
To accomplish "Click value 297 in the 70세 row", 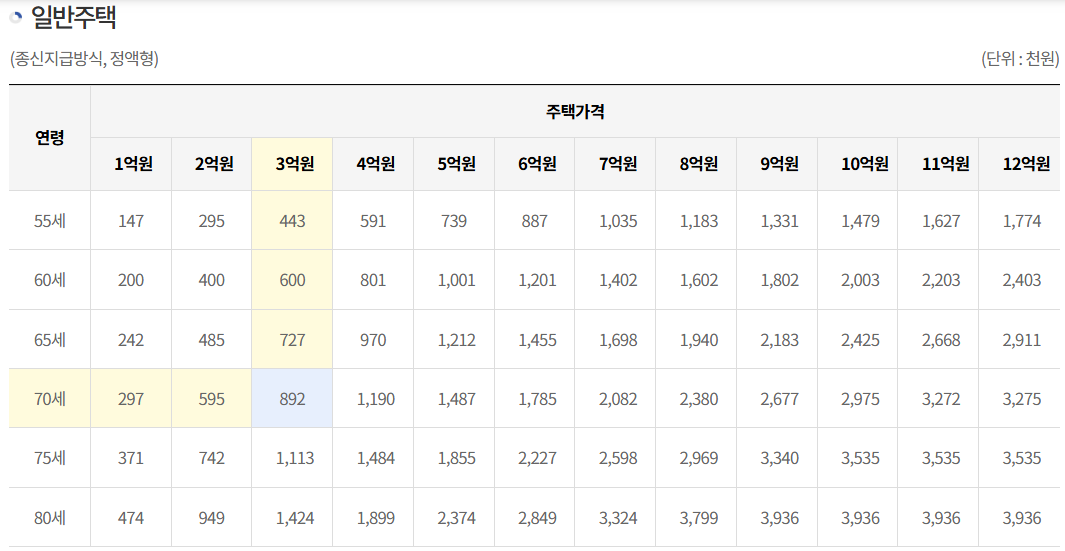I will tap(131, 399).
